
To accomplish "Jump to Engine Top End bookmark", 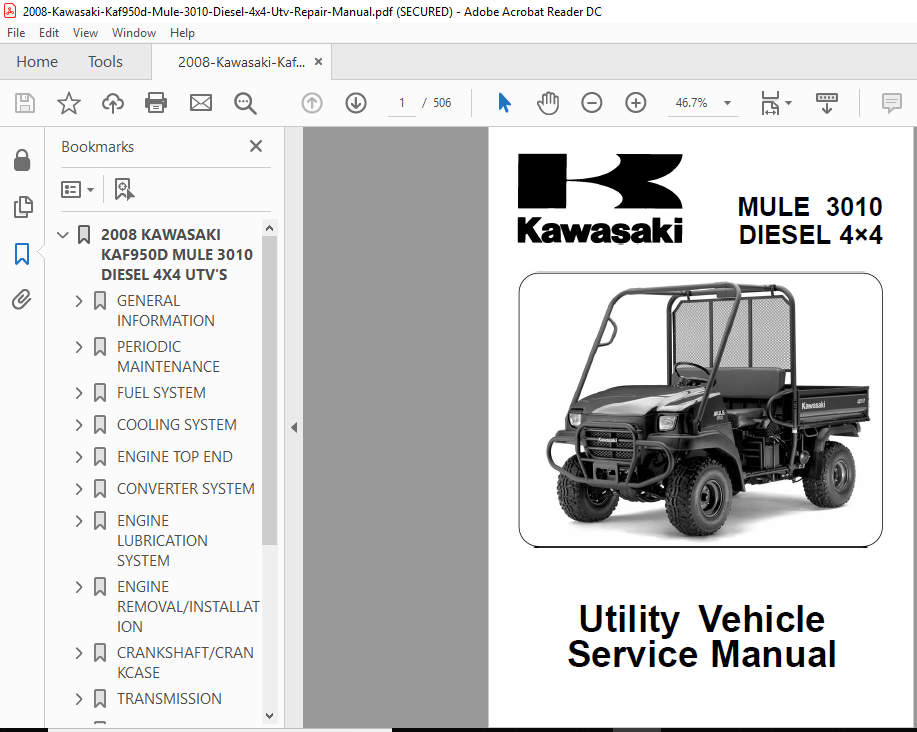I will [174, 457].
